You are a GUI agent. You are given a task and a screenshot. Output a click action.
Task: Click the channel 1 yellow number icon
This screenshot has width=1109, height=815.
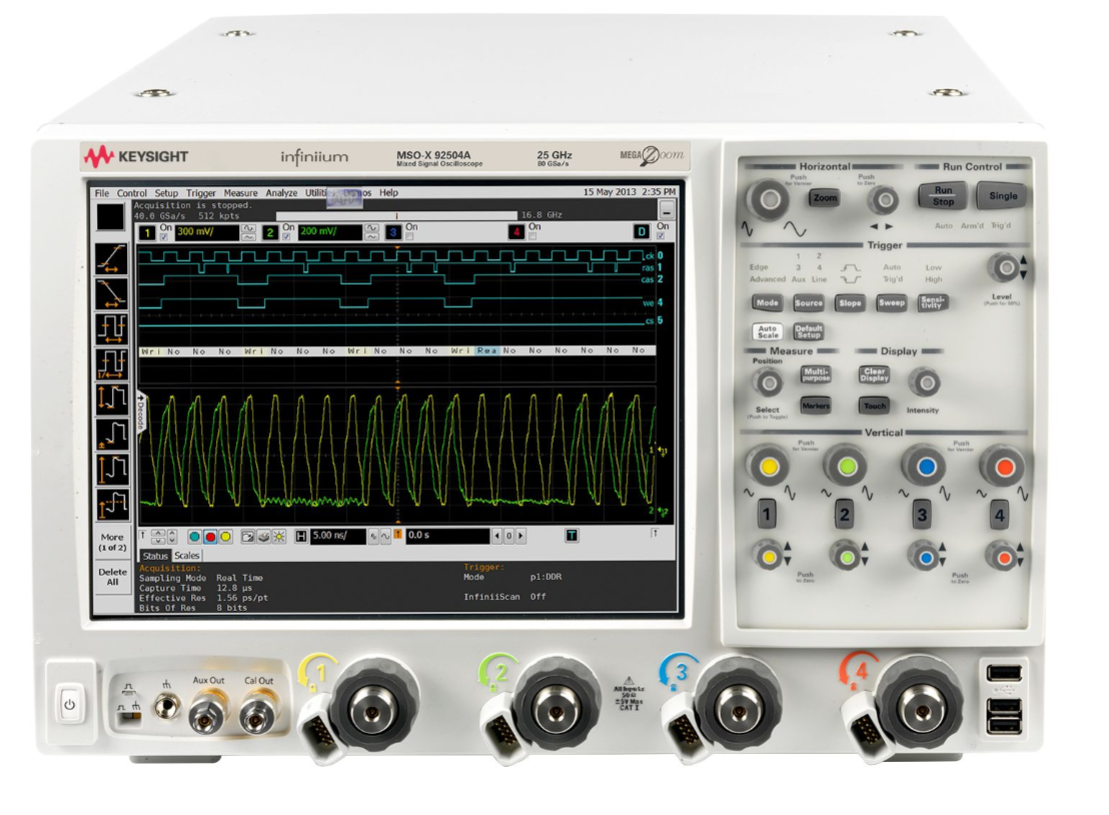pos(145,233)
